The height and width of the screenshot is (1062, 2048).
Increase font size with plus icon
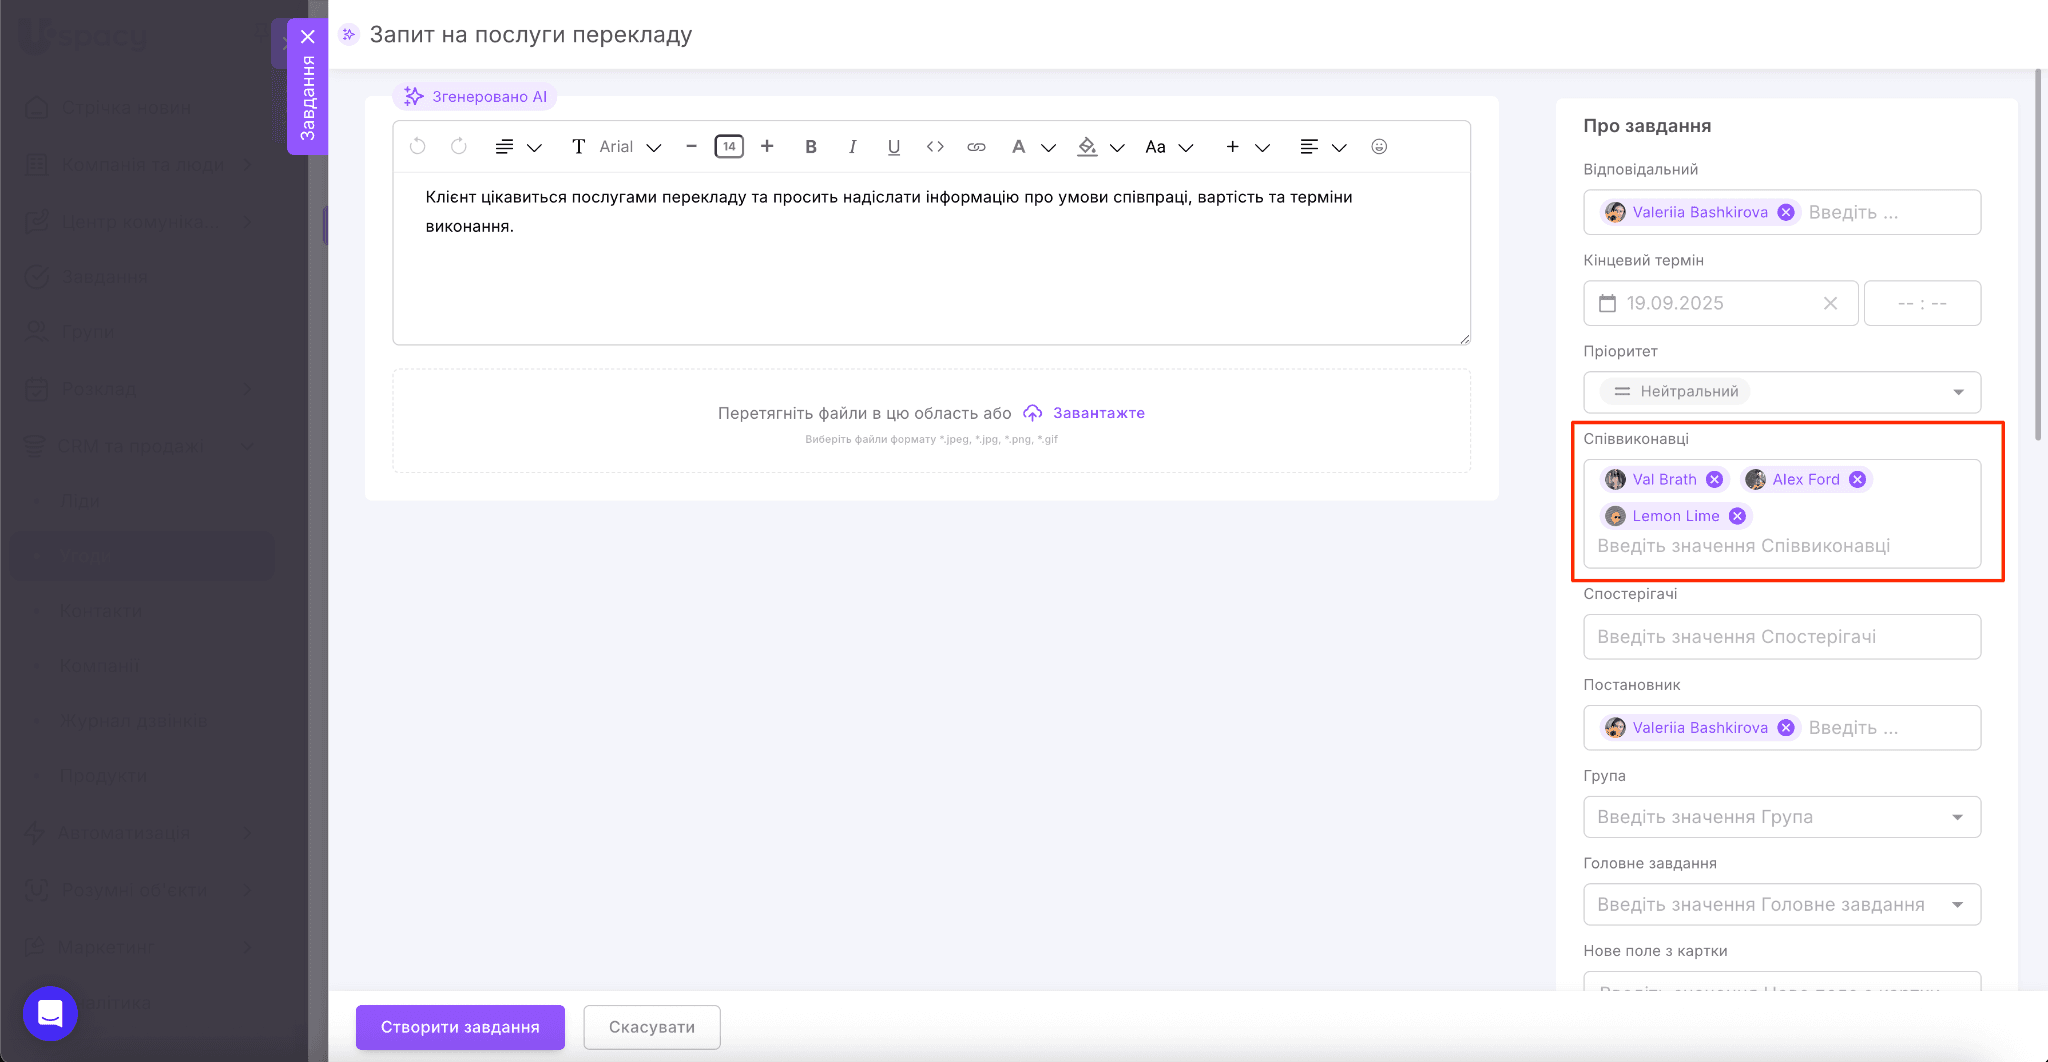(x=767, y=147)
